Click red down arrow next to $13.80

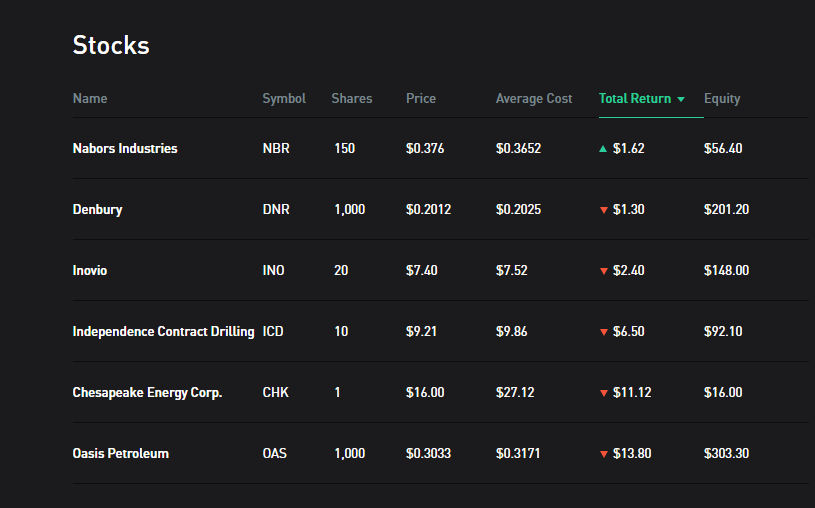click(603, 454)
